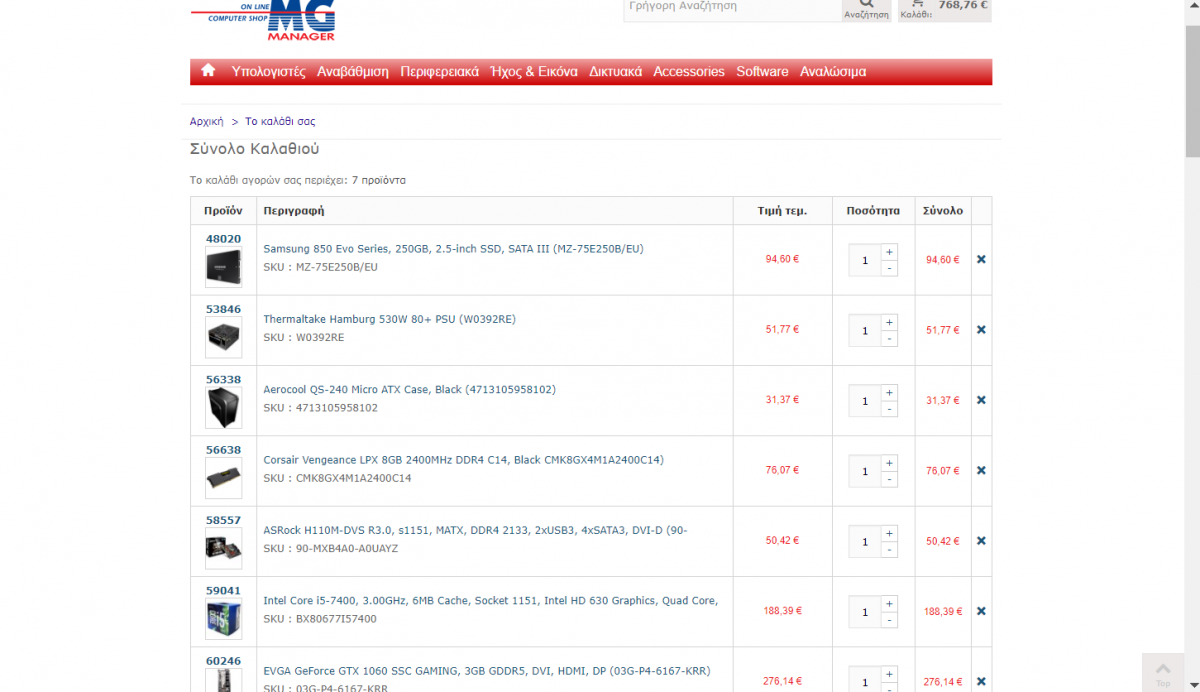Open the Ήχος & Εικόνα menu
Image resolution: width=1200 pixels, height=692 pixels.
pos(534,72)
